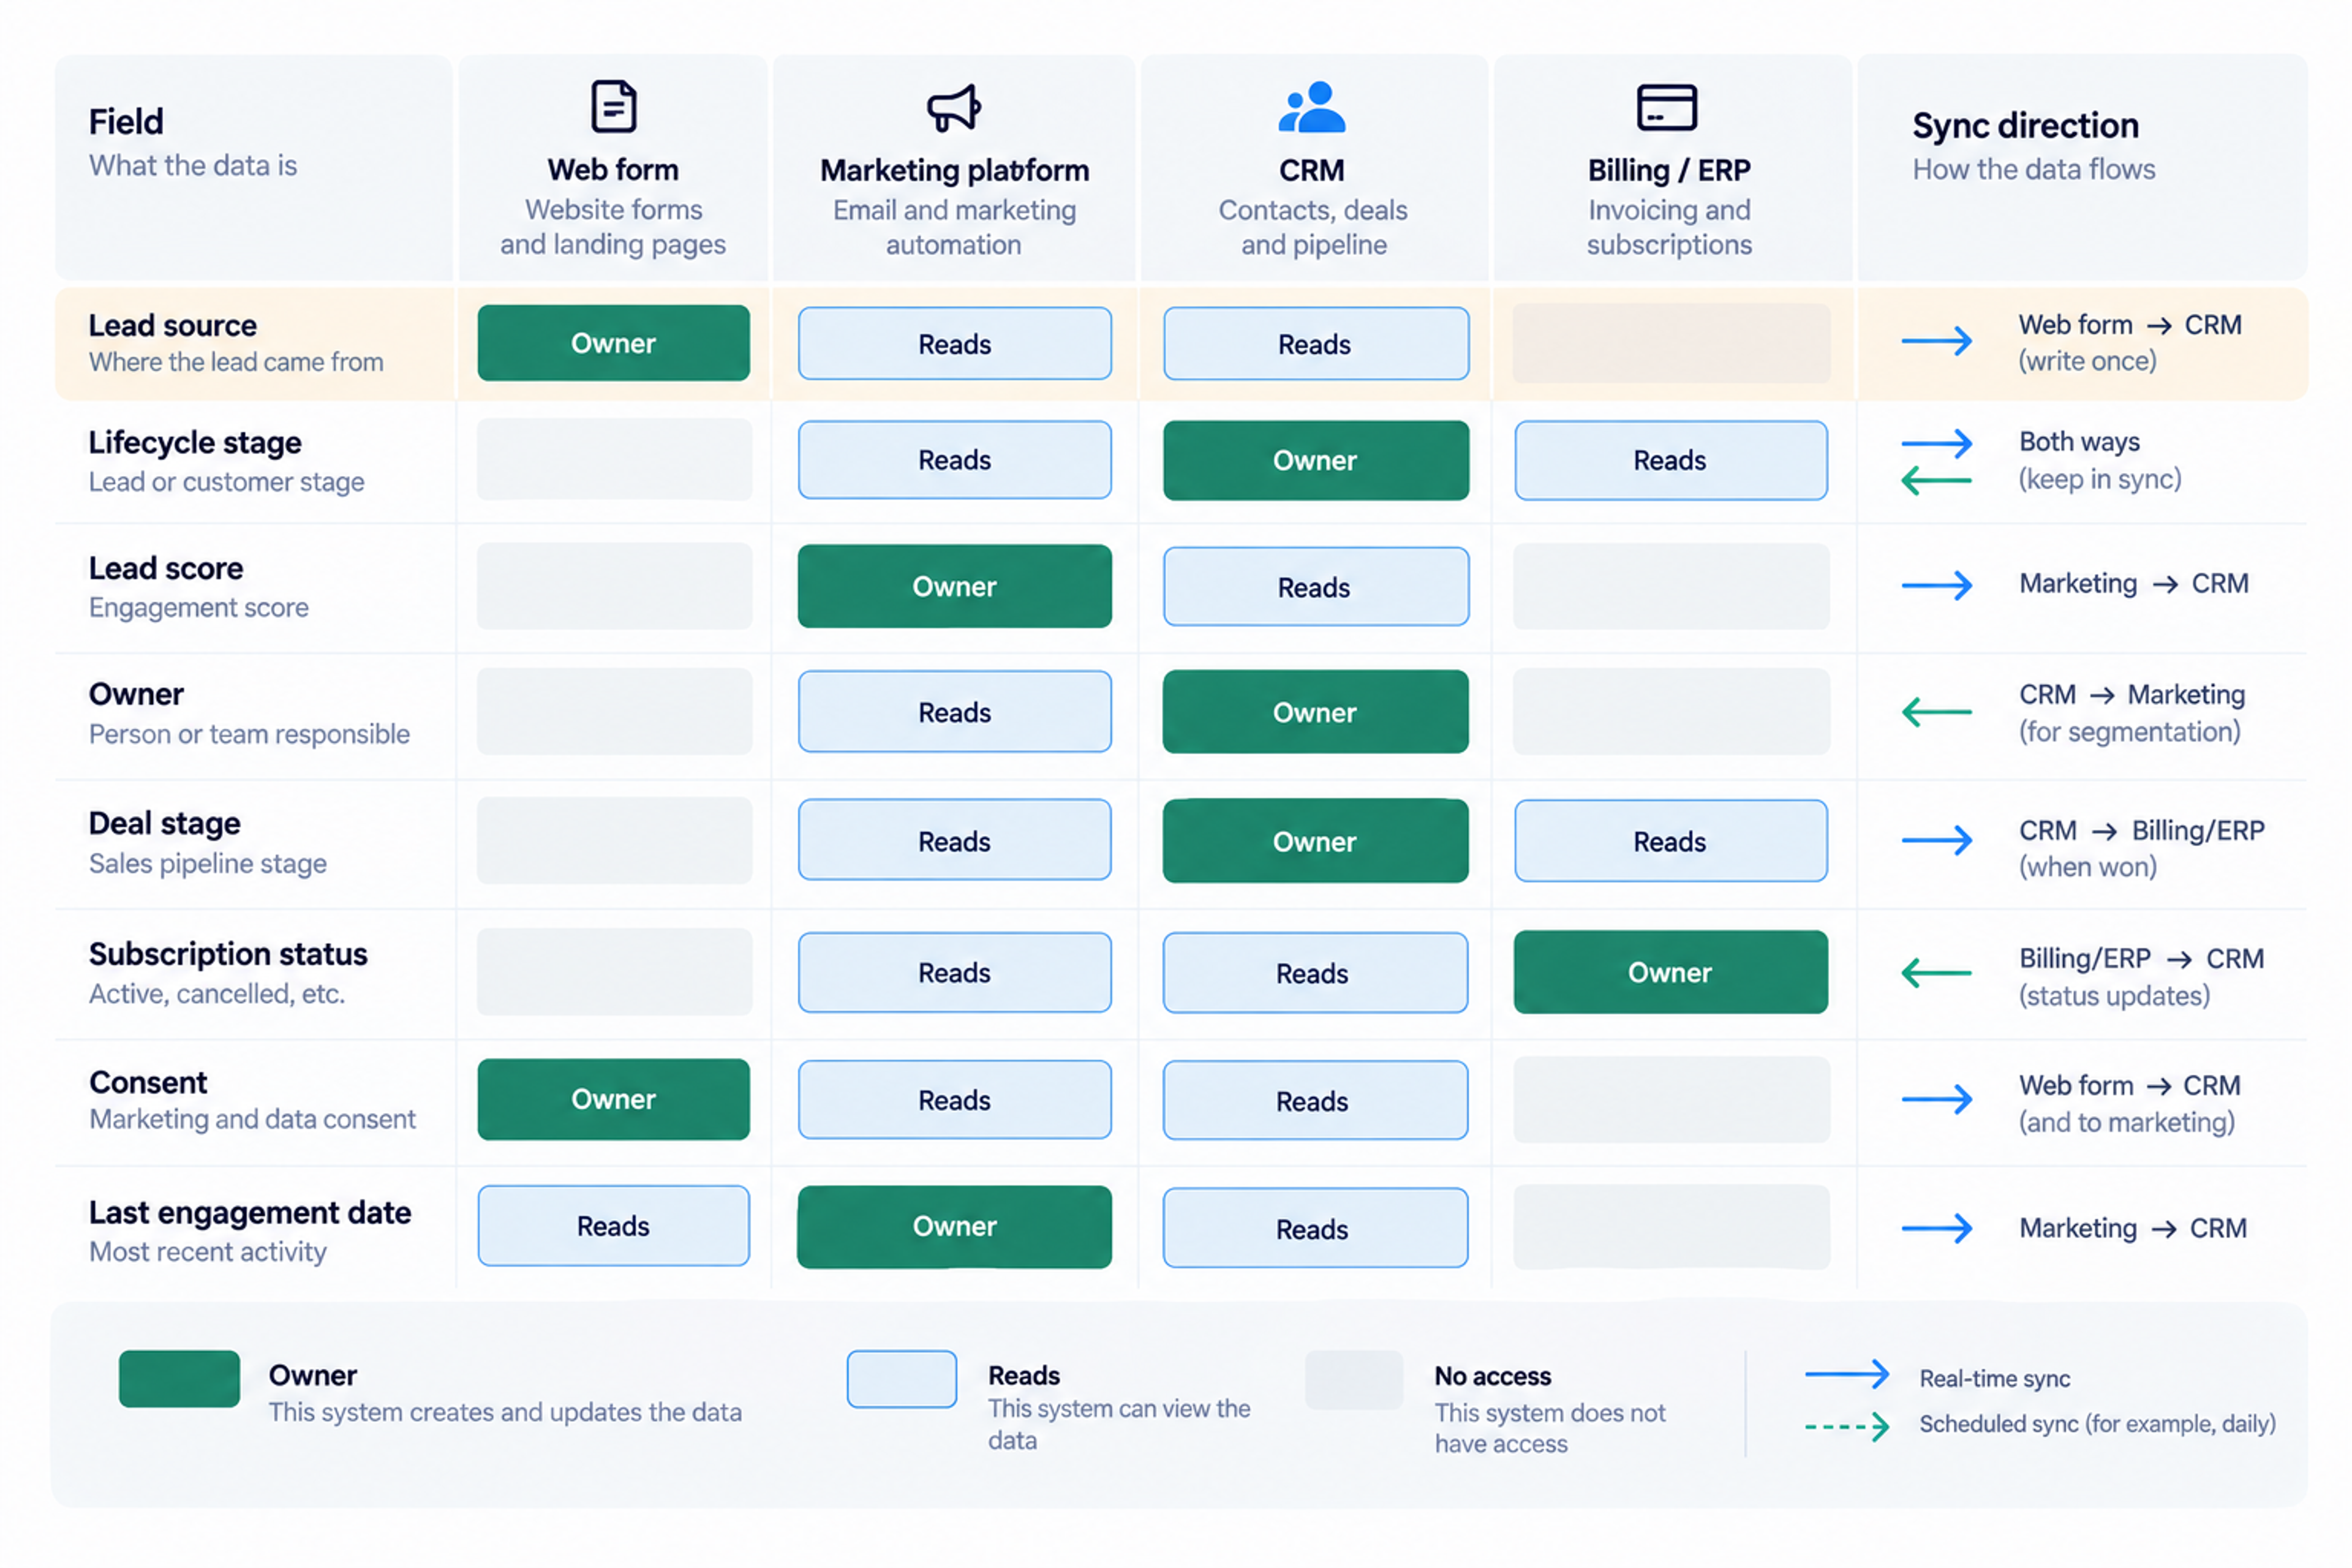Click Billing / ERP Reads badge for Deal stage

[x=1670, y=841]
